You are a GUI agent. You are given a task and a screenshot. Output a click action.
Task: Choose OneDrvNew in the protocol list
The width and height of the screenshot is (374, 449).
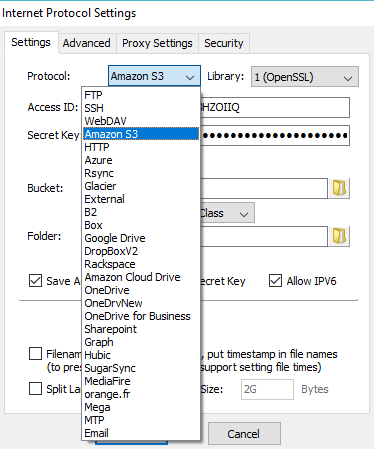coord(141,303)
